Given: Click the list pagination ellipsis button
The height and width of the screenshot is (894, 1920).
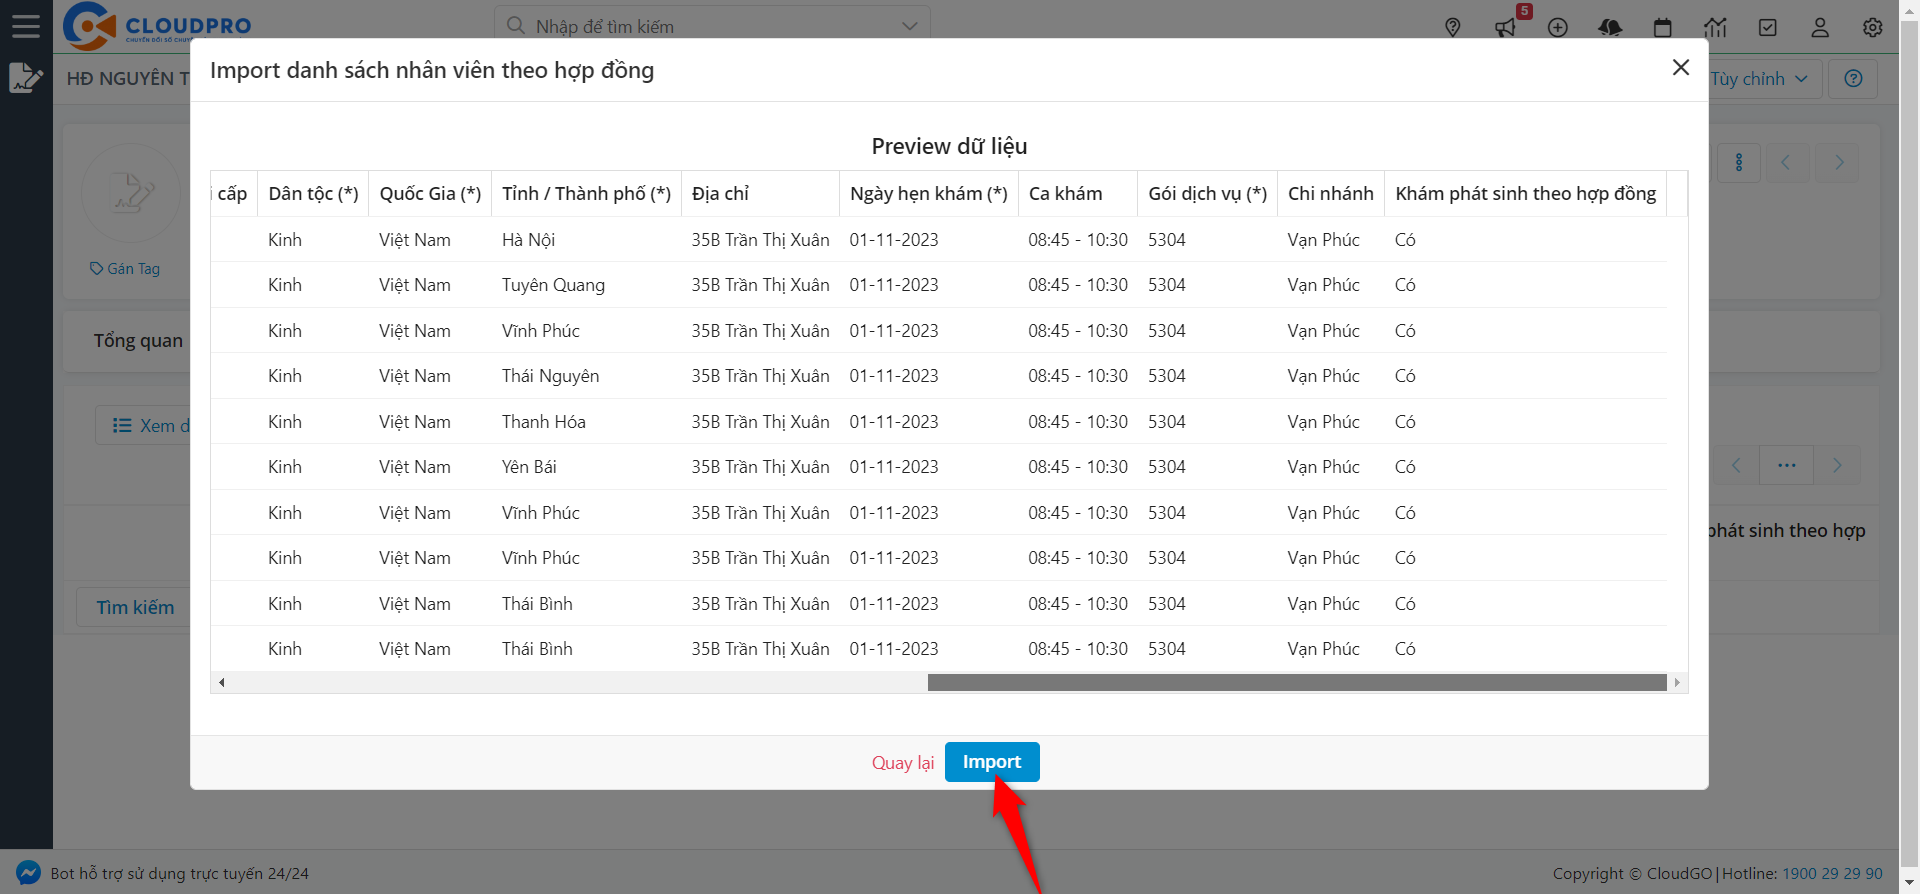Looking at the screenshot, I should [1787, 465].
